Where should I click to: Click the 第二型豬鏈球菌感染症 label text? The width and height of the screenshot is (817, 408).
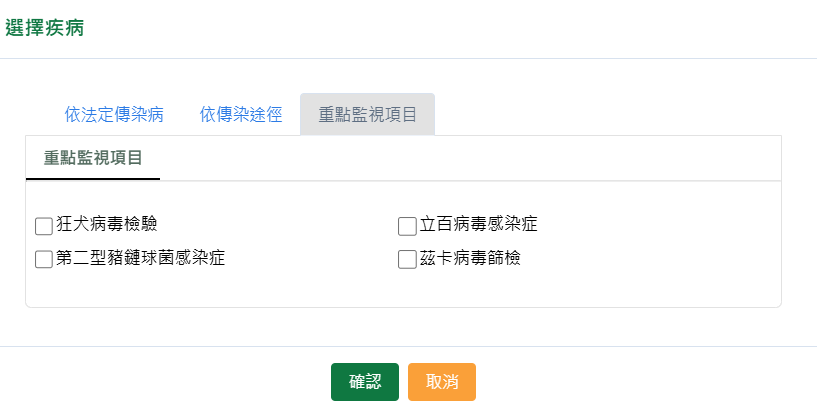[141, 258]
